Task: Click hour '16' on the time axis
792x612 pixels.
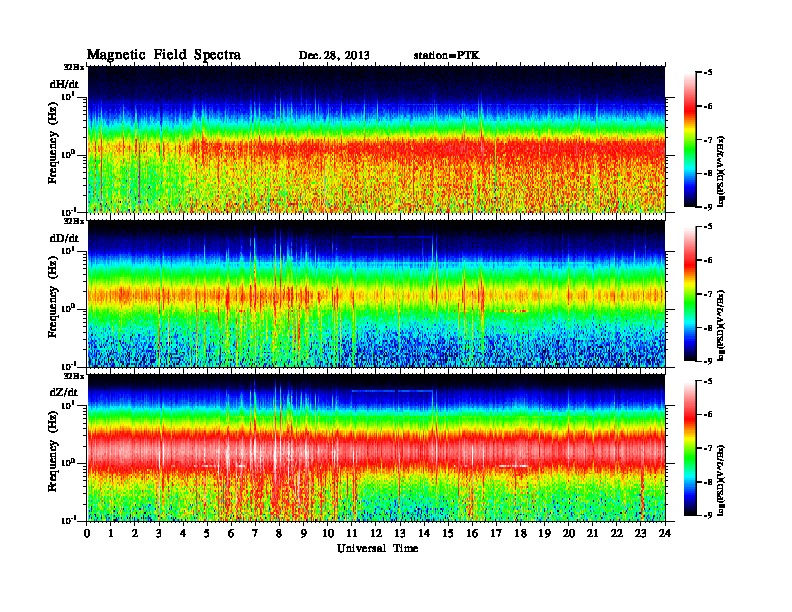Action: pyautogui.click(x=472, y=534)
